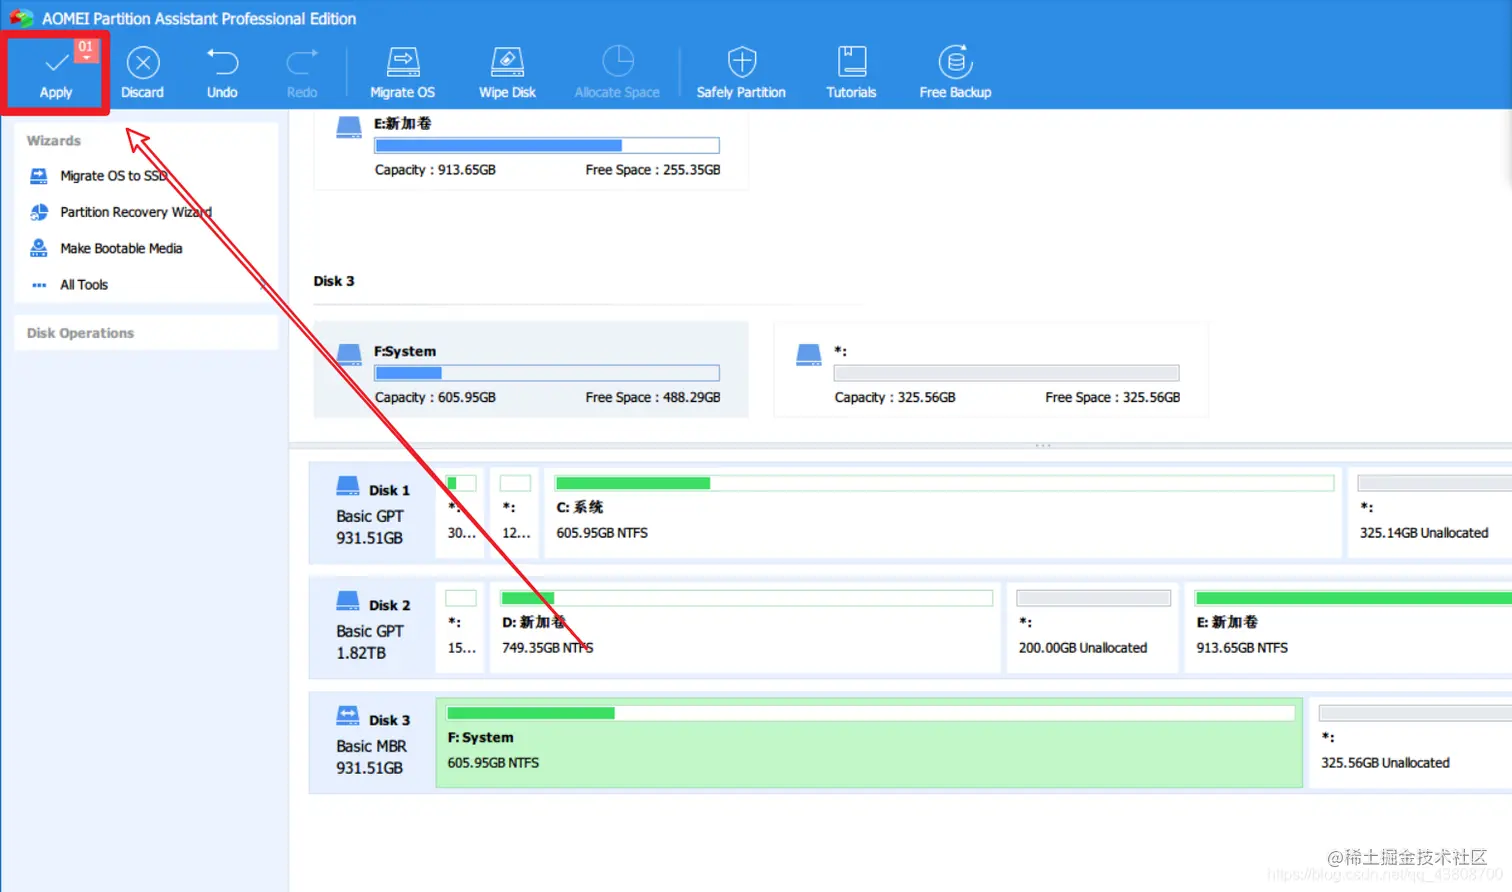
Task: Open Safely Partition tool
Action: point(741,72)
